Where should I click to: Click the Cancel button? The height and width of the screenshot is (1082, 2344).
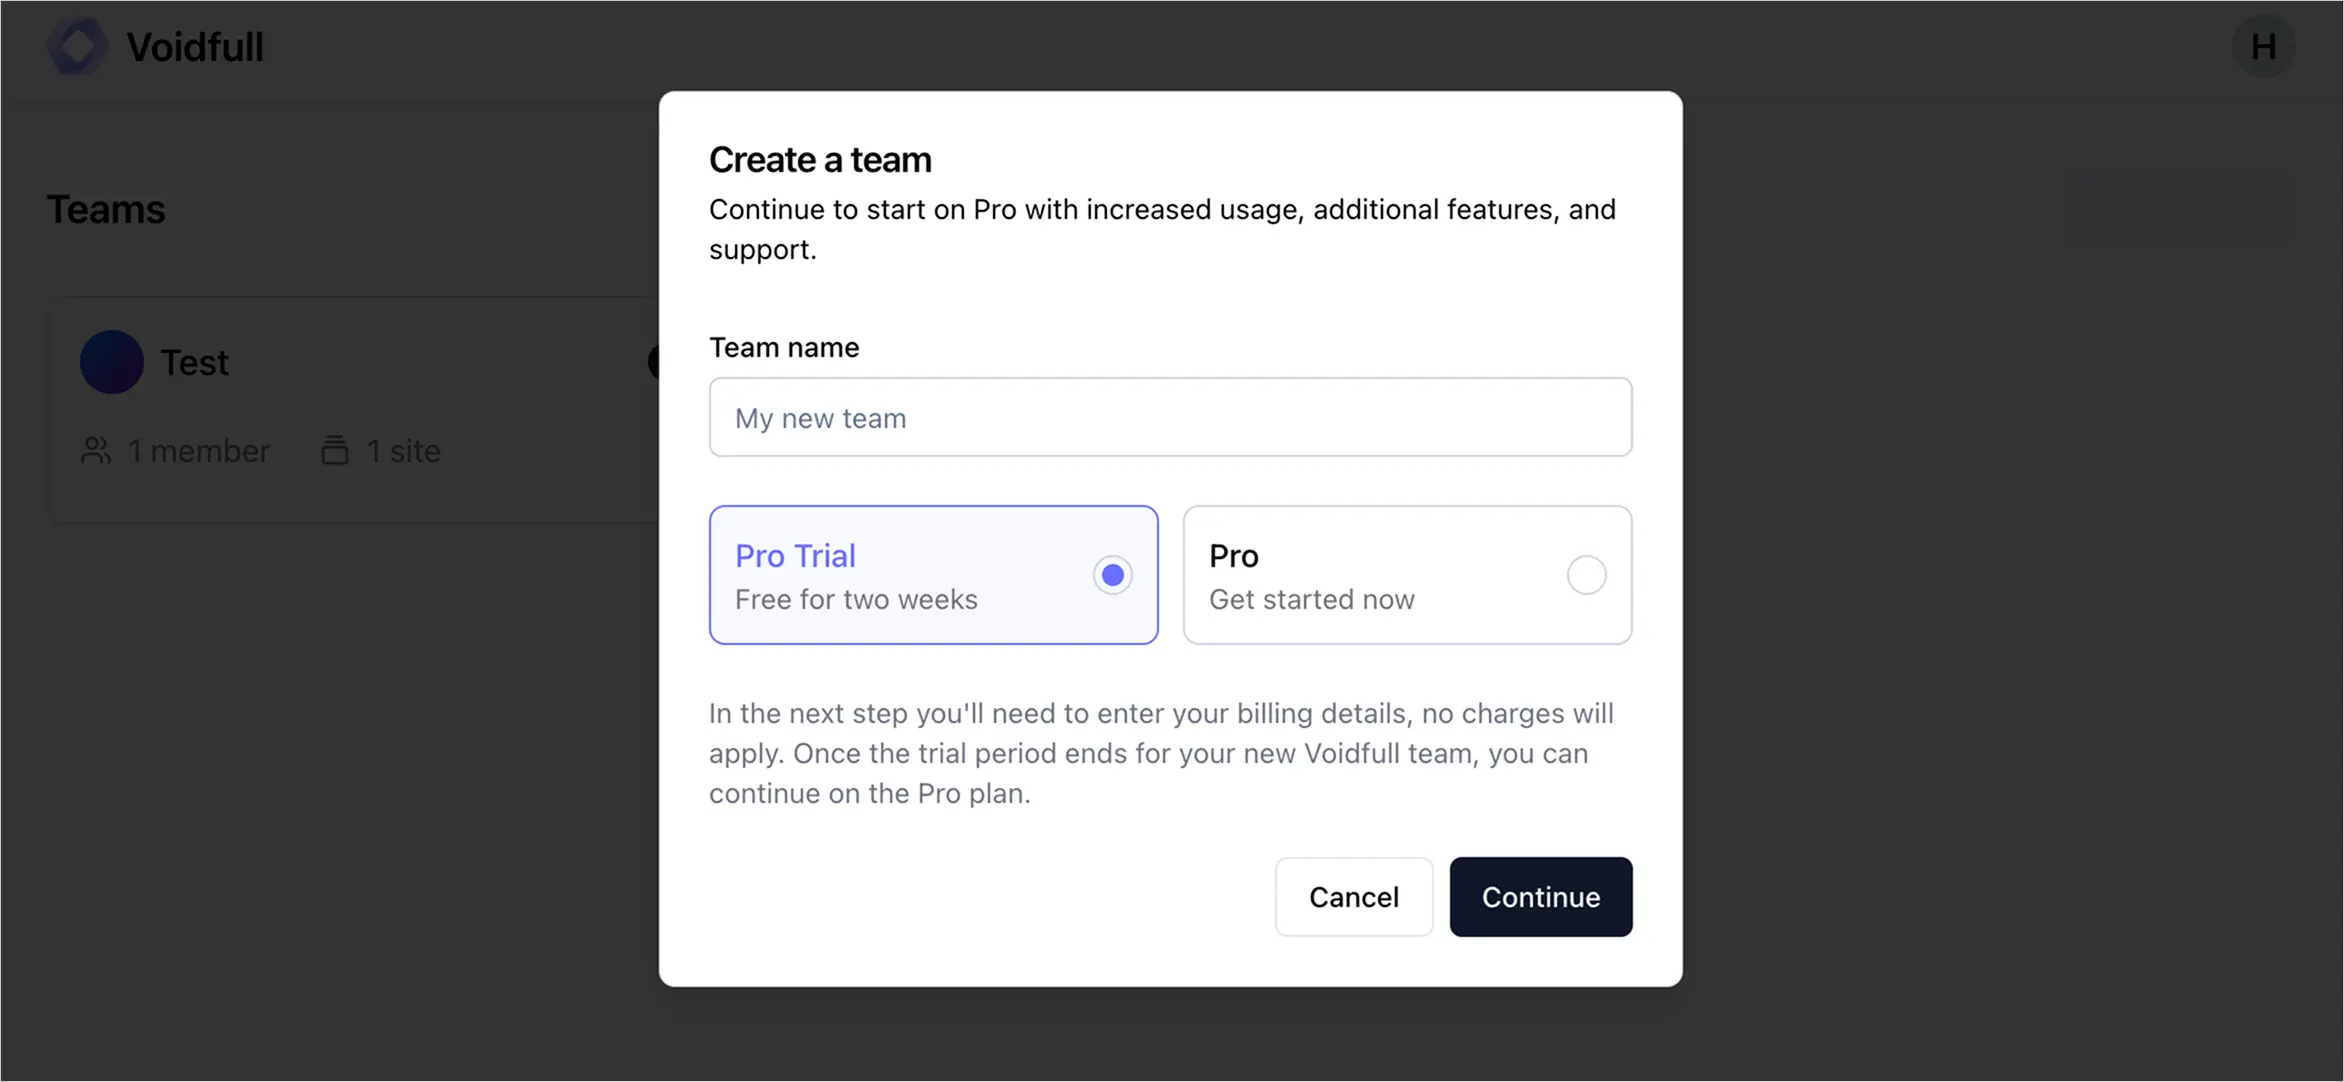(x=1353, y=896)
